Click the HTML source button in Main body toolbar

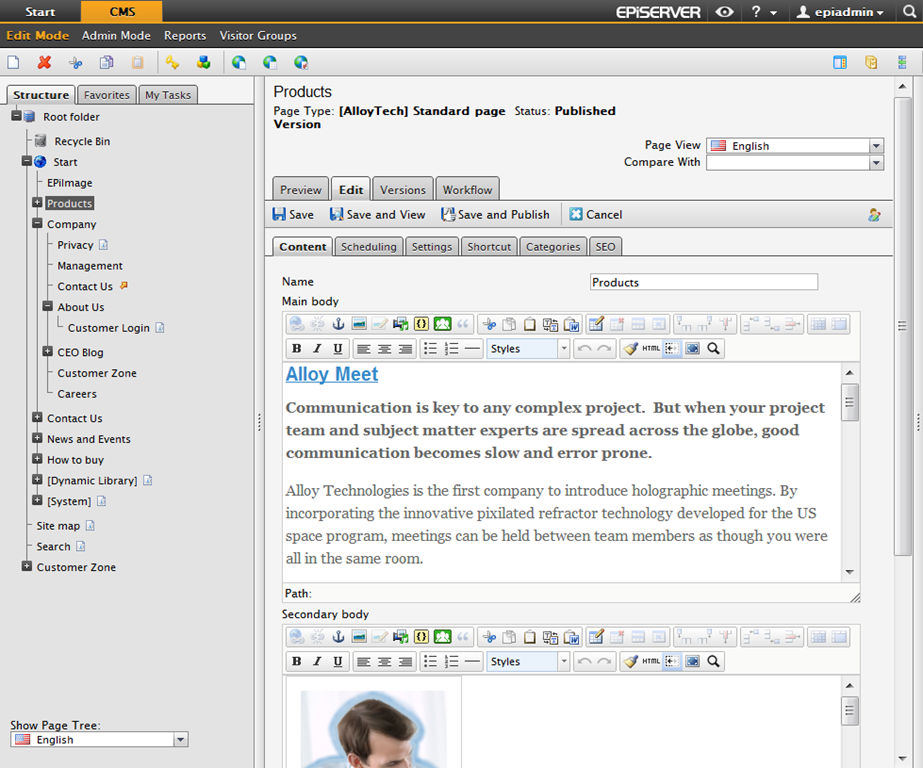coord(651,349)
